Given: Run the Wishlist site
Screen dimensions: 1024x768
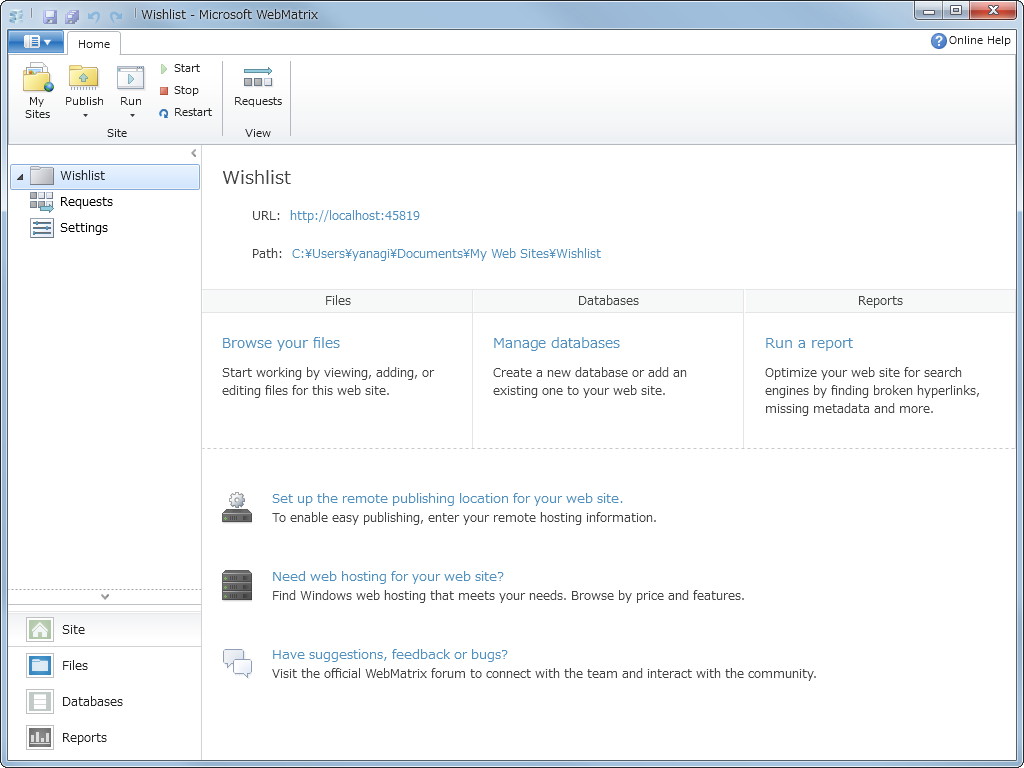Looking at the screenshot, I should coord(130,80).
